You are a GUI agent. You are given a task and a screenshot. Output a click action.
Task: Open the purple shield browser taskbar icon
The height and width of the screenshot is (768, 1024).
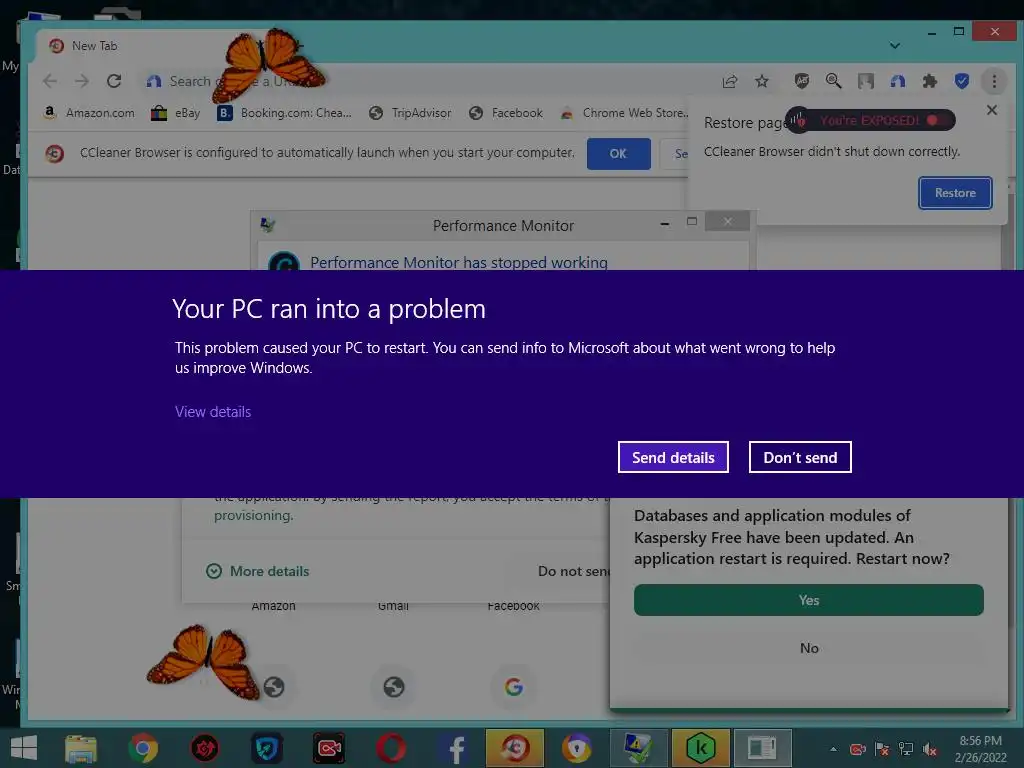click(x=577, y=748)
